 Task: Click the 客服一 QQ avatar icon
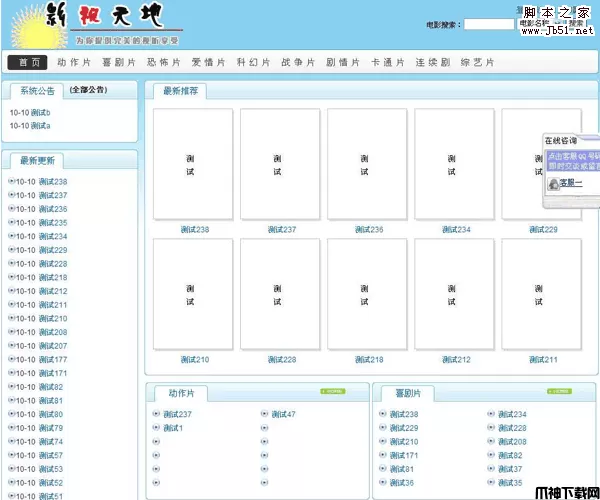tap(551, 185)
